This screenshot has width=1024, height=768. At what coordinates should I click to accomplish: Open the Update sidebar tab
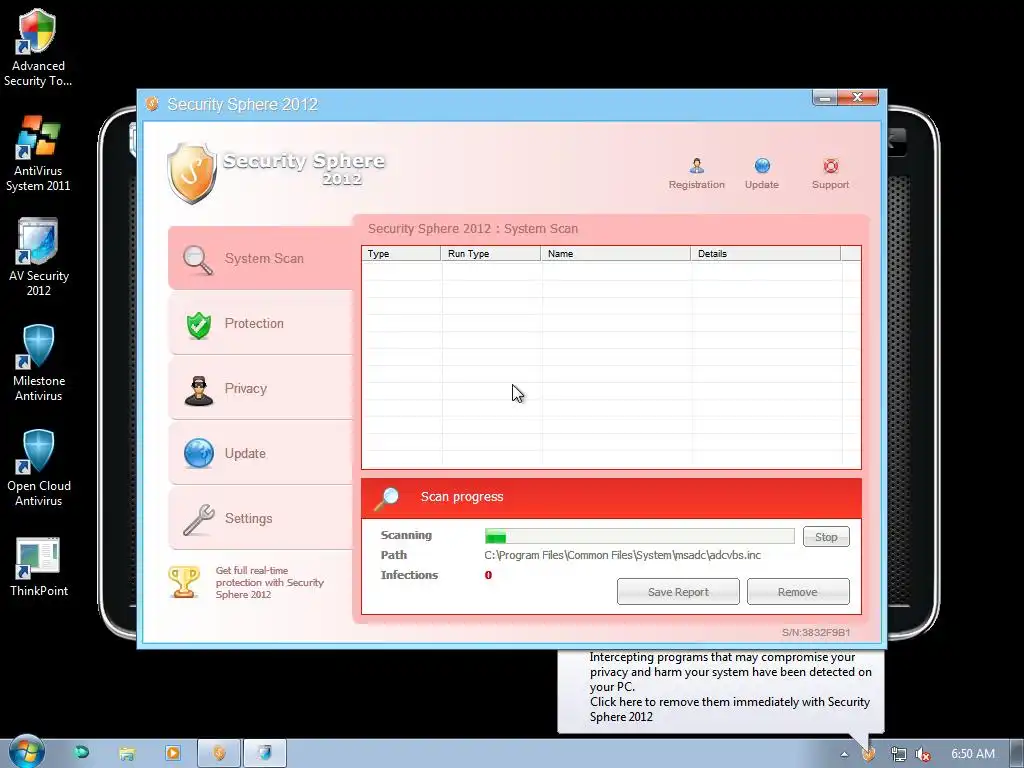pyautogui.click(x=260, y=453)
